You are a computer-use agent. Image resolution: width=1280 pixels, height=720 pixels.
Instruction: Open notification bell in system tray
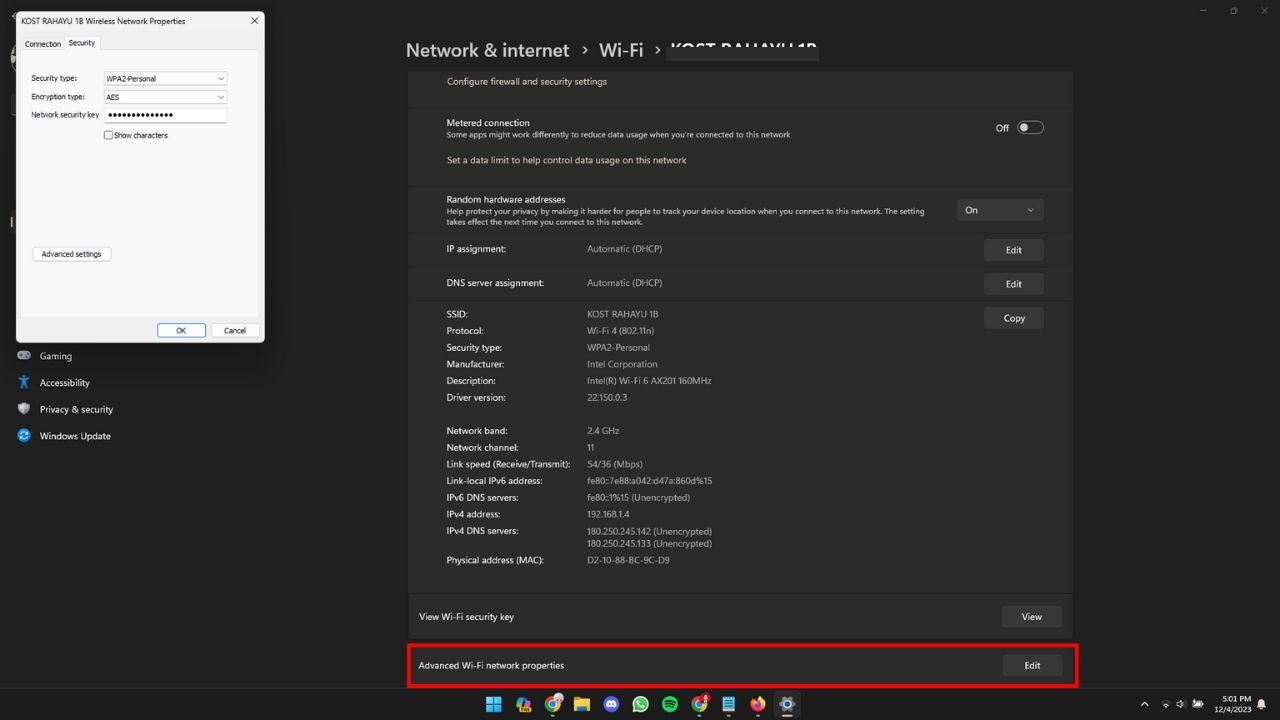click(x=1262, y=704)
